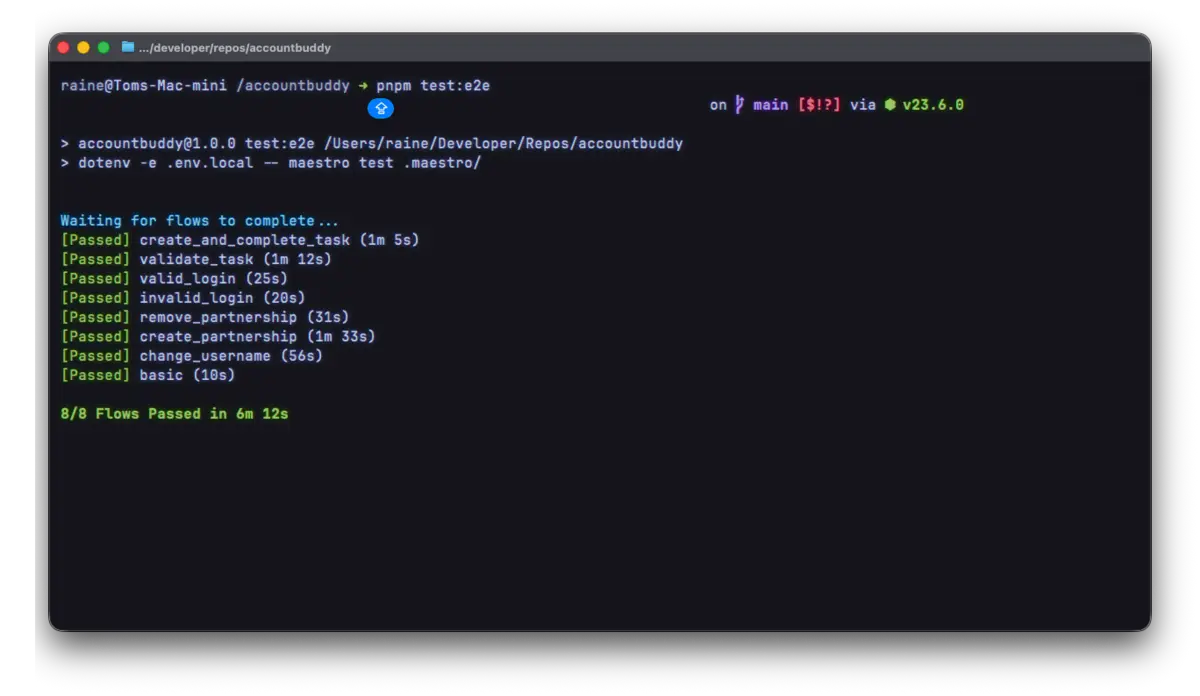Click the line starting accountbuddy@1.0.0 test:e2e
1200x696 pixels.
point(372,144)
